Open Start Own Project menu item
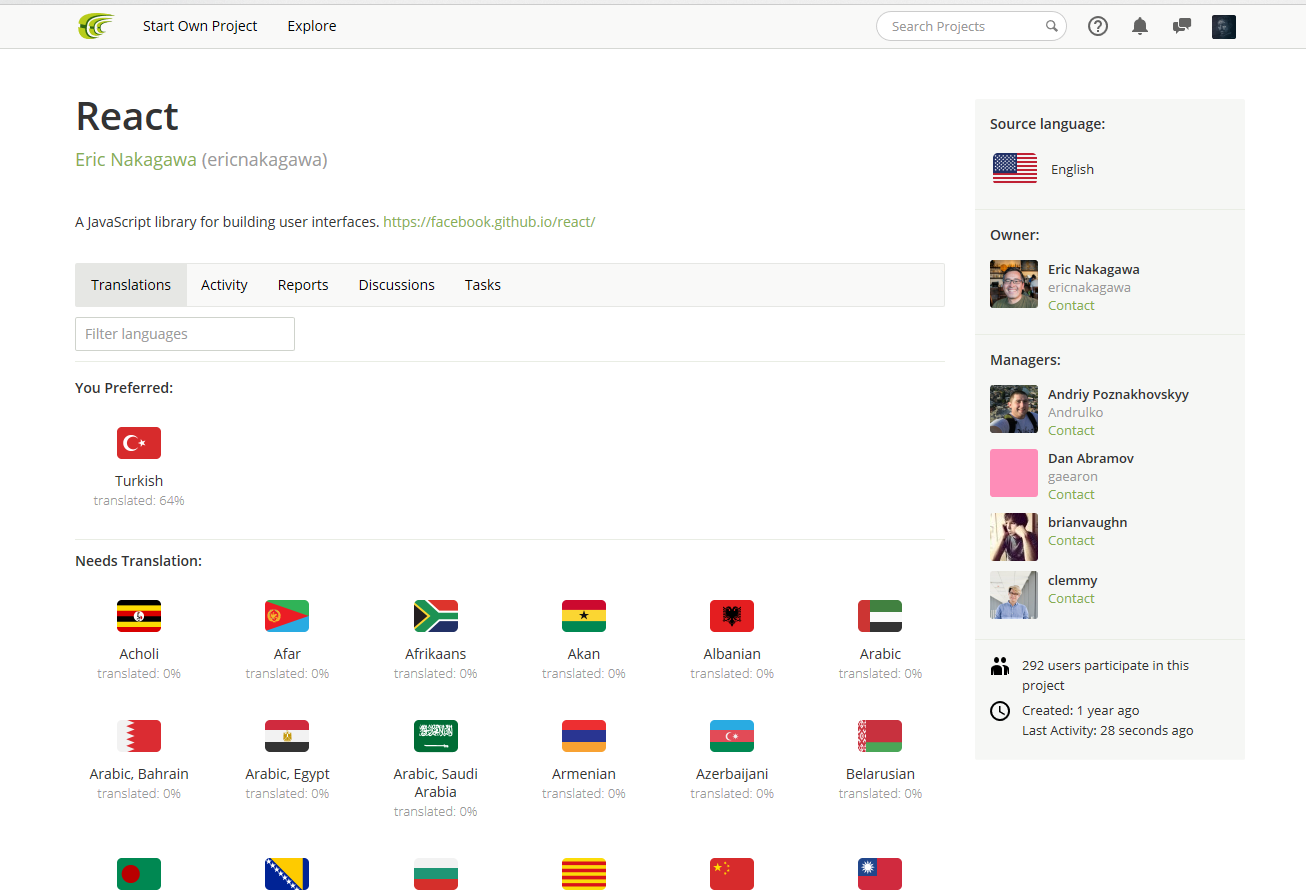Viewport: 1306px width, 892px height. (200, 26)
